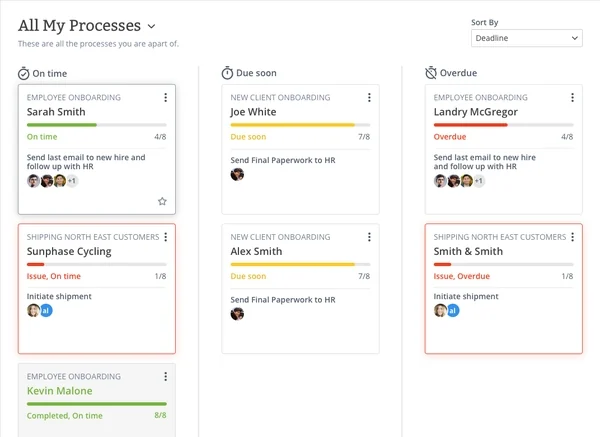Open the Sarah Smith card's three-dot menu
Screen dimensions: 600x437
point(165,98)
